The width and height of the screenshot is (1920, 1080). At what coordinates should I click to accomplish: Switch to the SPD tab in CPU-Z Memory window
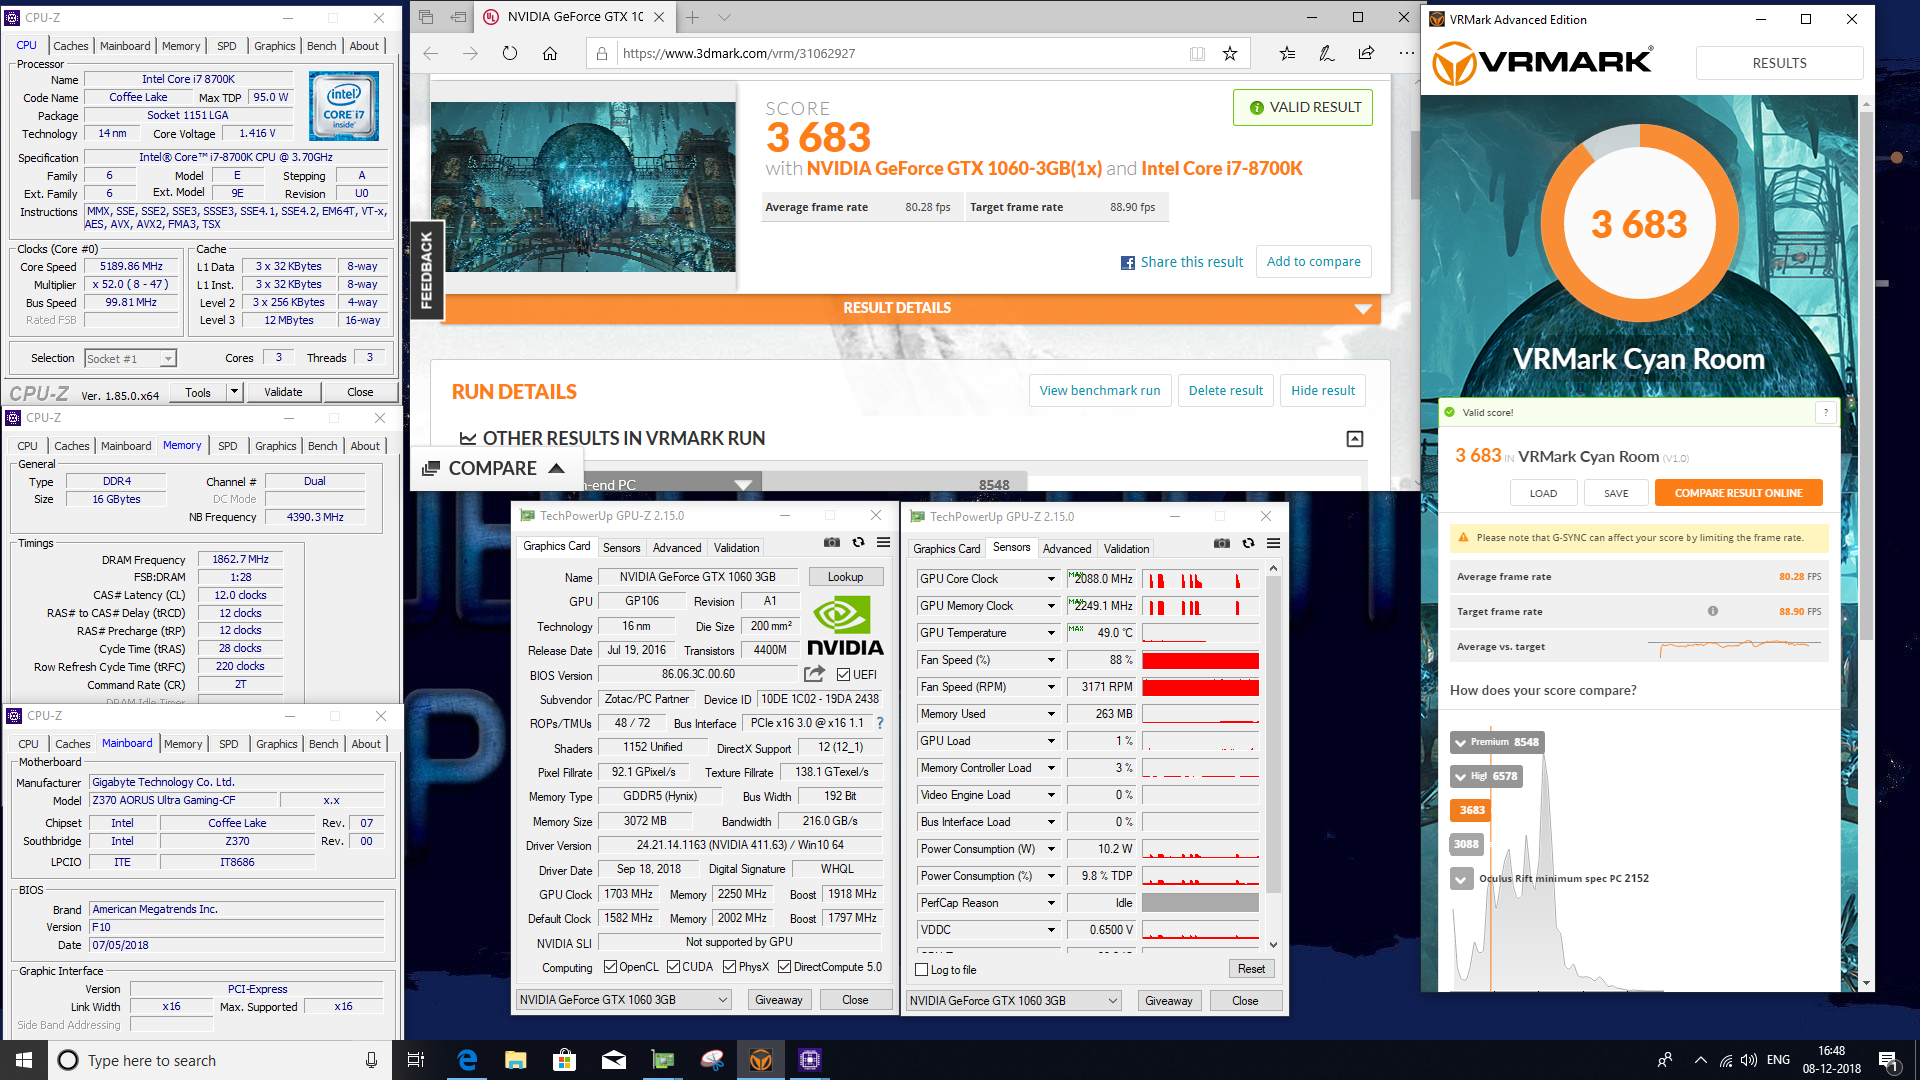228,446
